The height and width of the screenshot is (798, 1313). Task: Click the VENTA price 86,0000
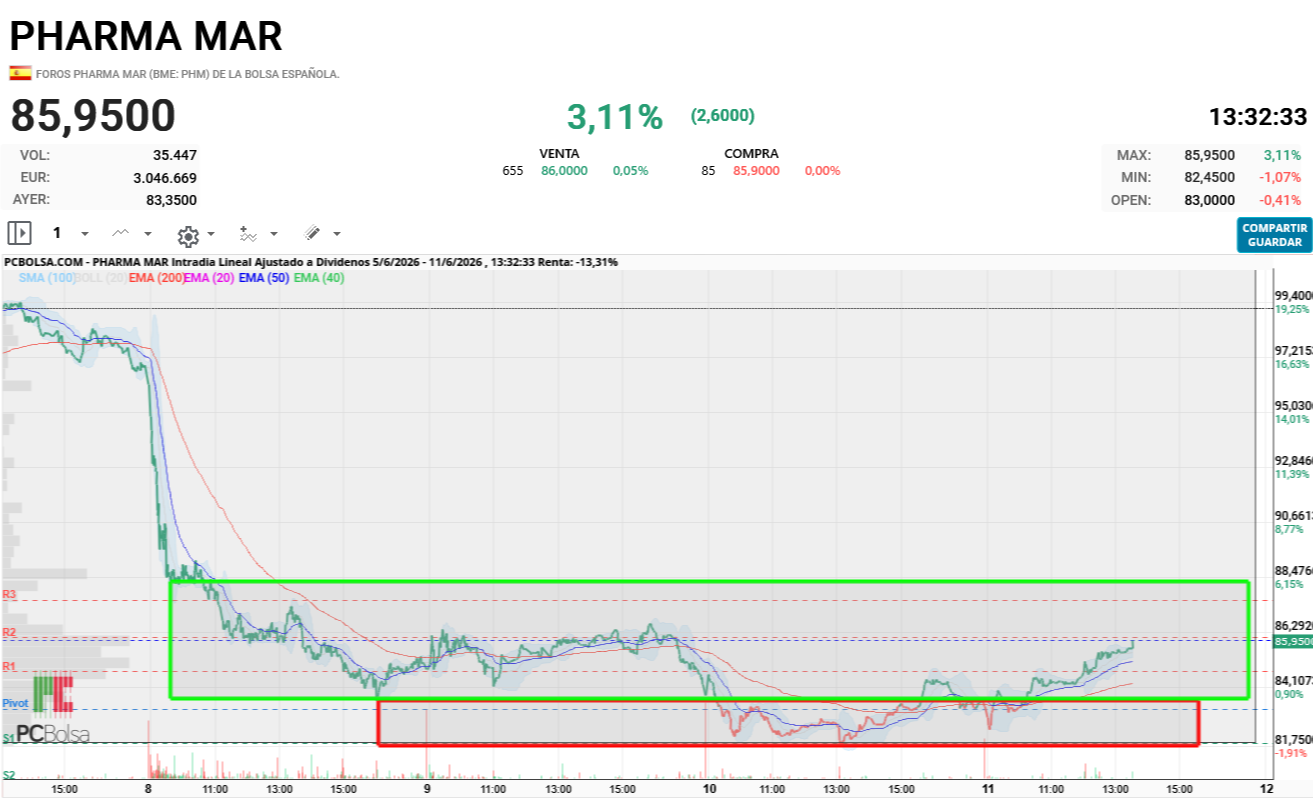[x=565, y=171]
